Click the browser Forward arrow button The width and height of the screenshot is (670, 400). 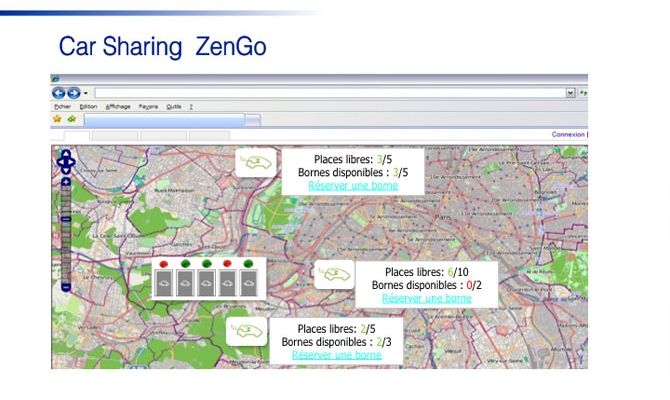point(73,93)
